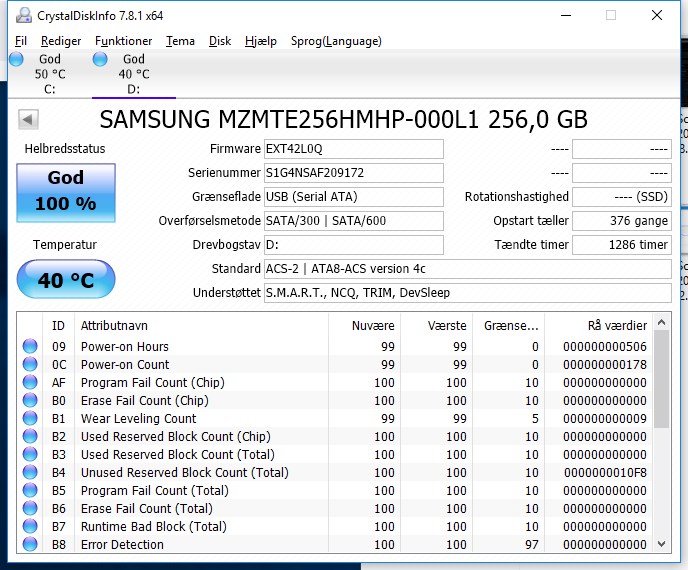Click the 40 °C temperature button
Screen dimensions: 688x570
(x=66, y=279)
